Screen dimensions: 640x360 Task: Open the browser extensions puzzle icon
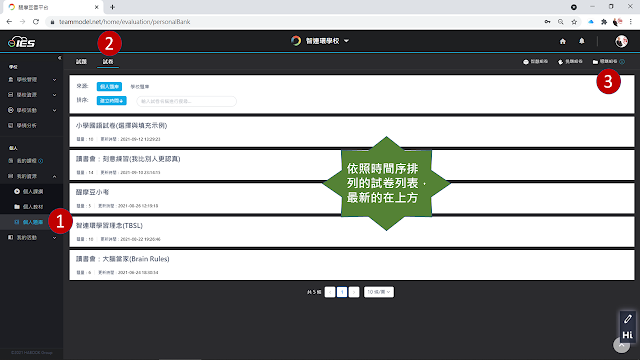click(x=604, y=22)
